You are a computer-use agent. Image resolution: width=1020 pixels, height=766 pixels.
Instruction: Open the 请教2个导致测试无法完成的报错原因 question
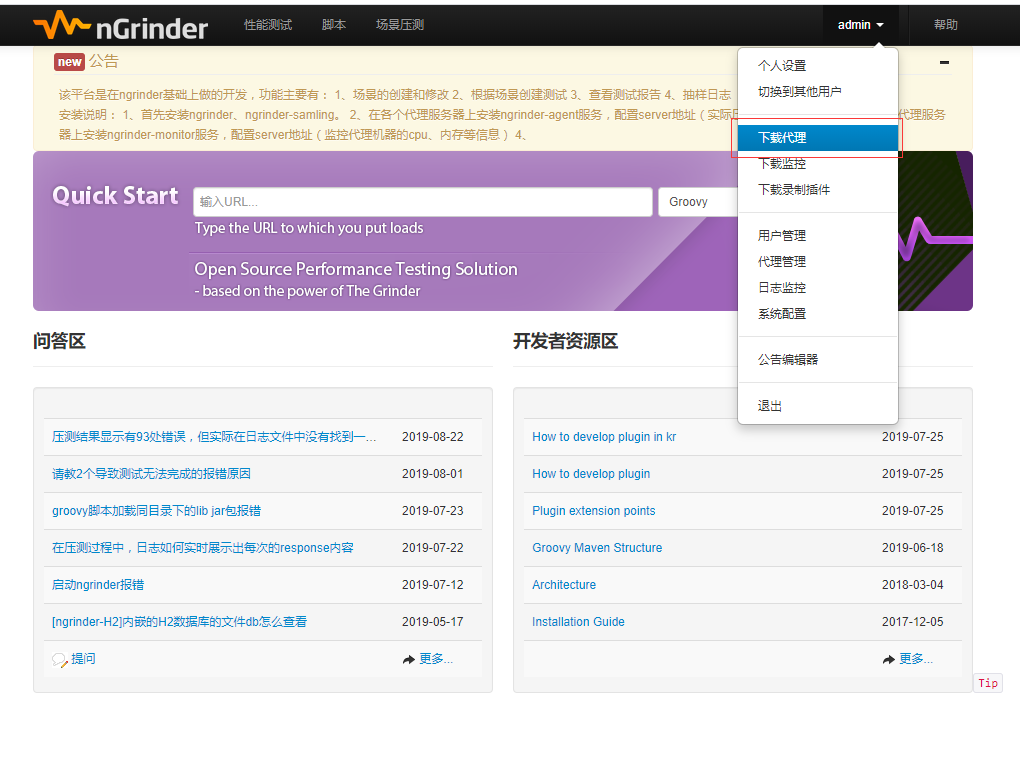click(151, 474)
